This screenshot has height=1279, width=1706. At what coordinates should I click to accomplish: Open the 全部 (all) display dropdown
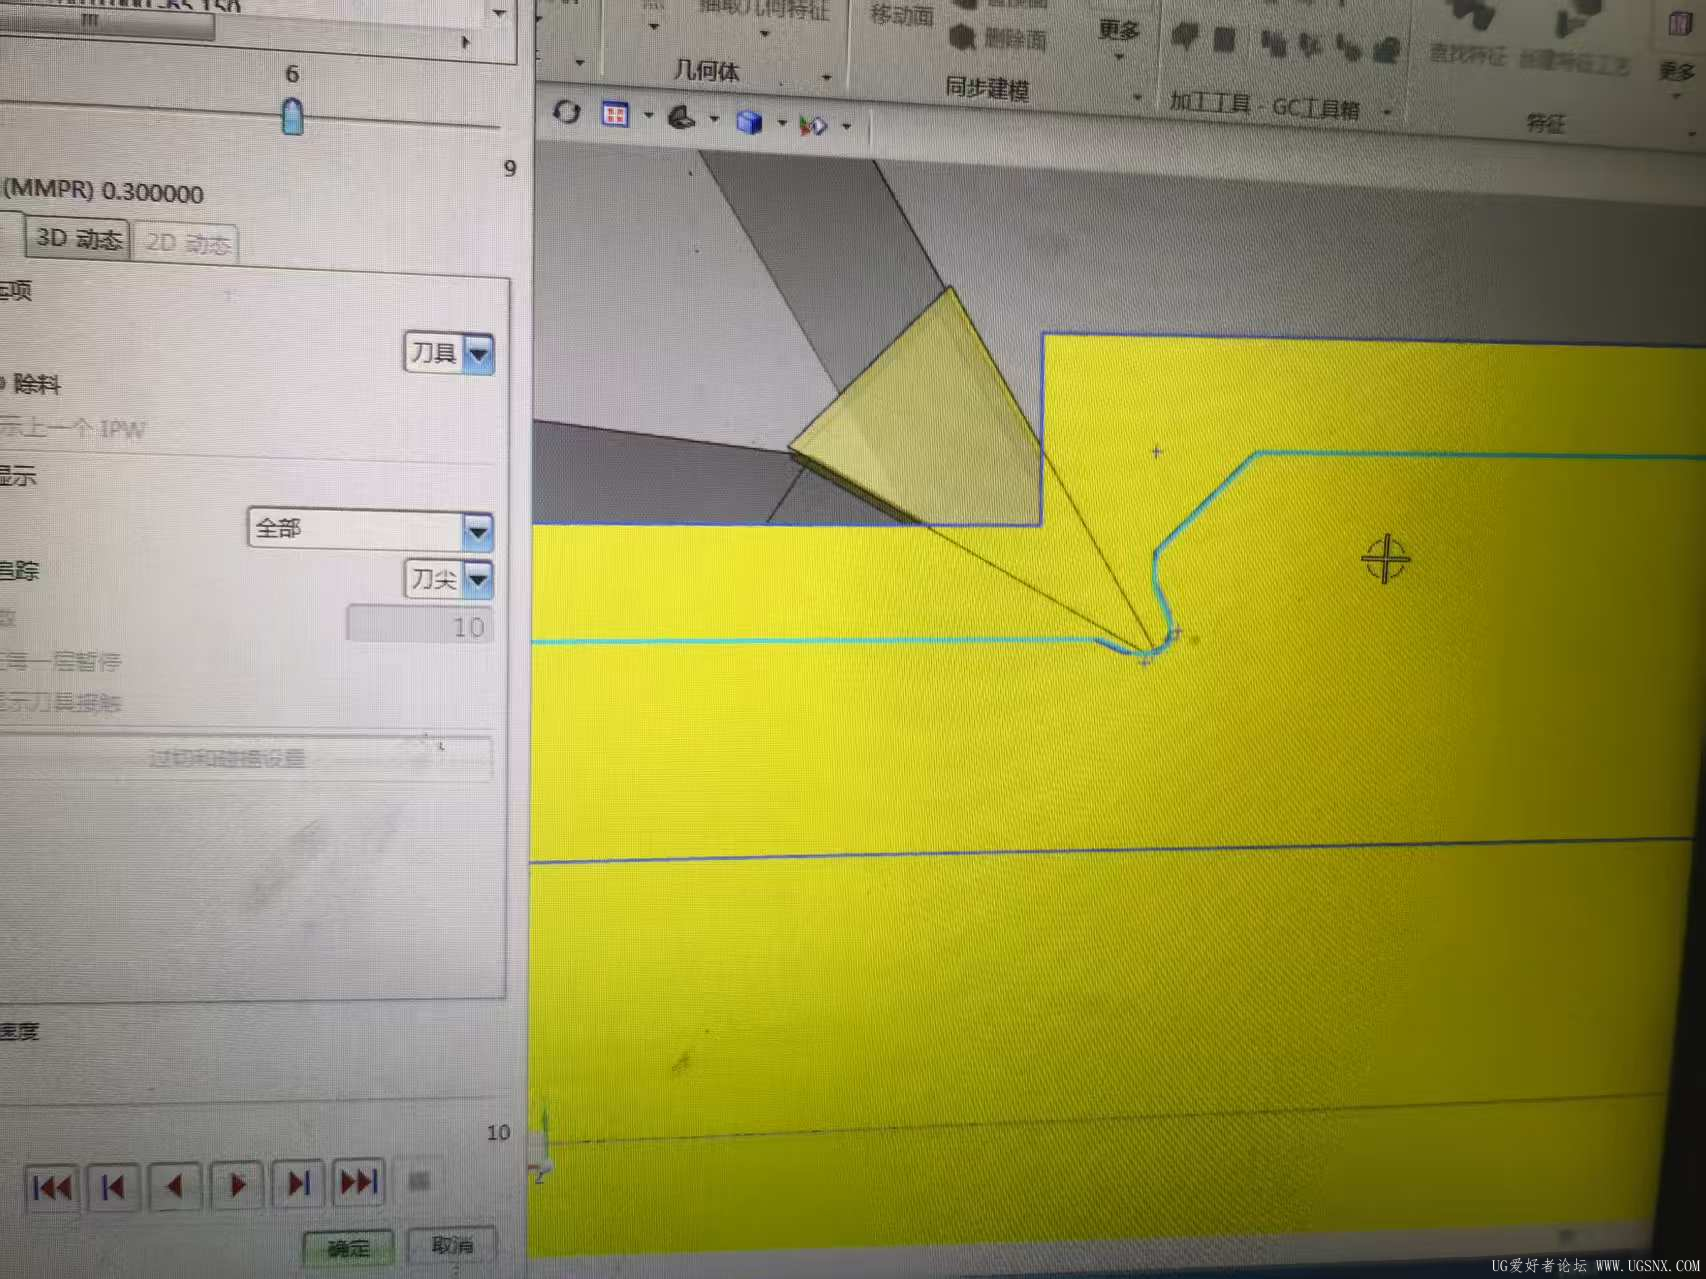[x=370, y=529]
